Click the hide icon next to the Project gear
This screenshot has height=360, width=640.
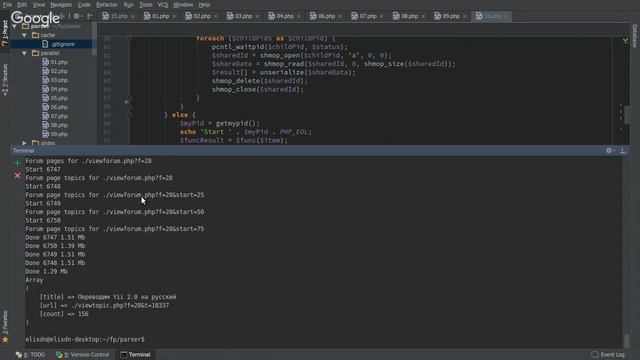point(90,16)
